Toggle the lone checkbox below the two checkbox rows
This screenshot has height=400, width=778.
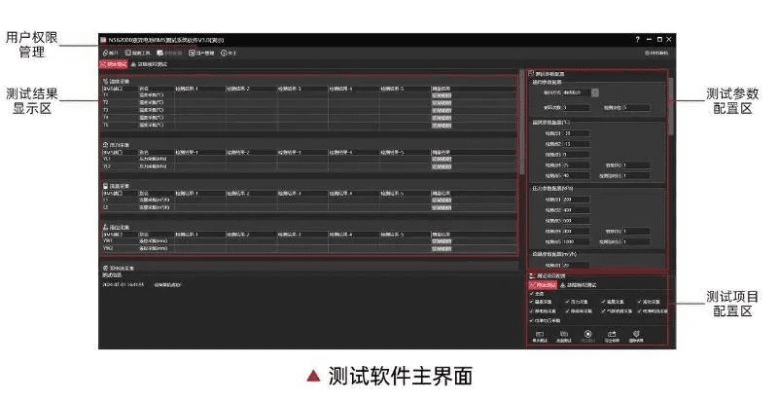pyautogui.click(x=532, y=321)
